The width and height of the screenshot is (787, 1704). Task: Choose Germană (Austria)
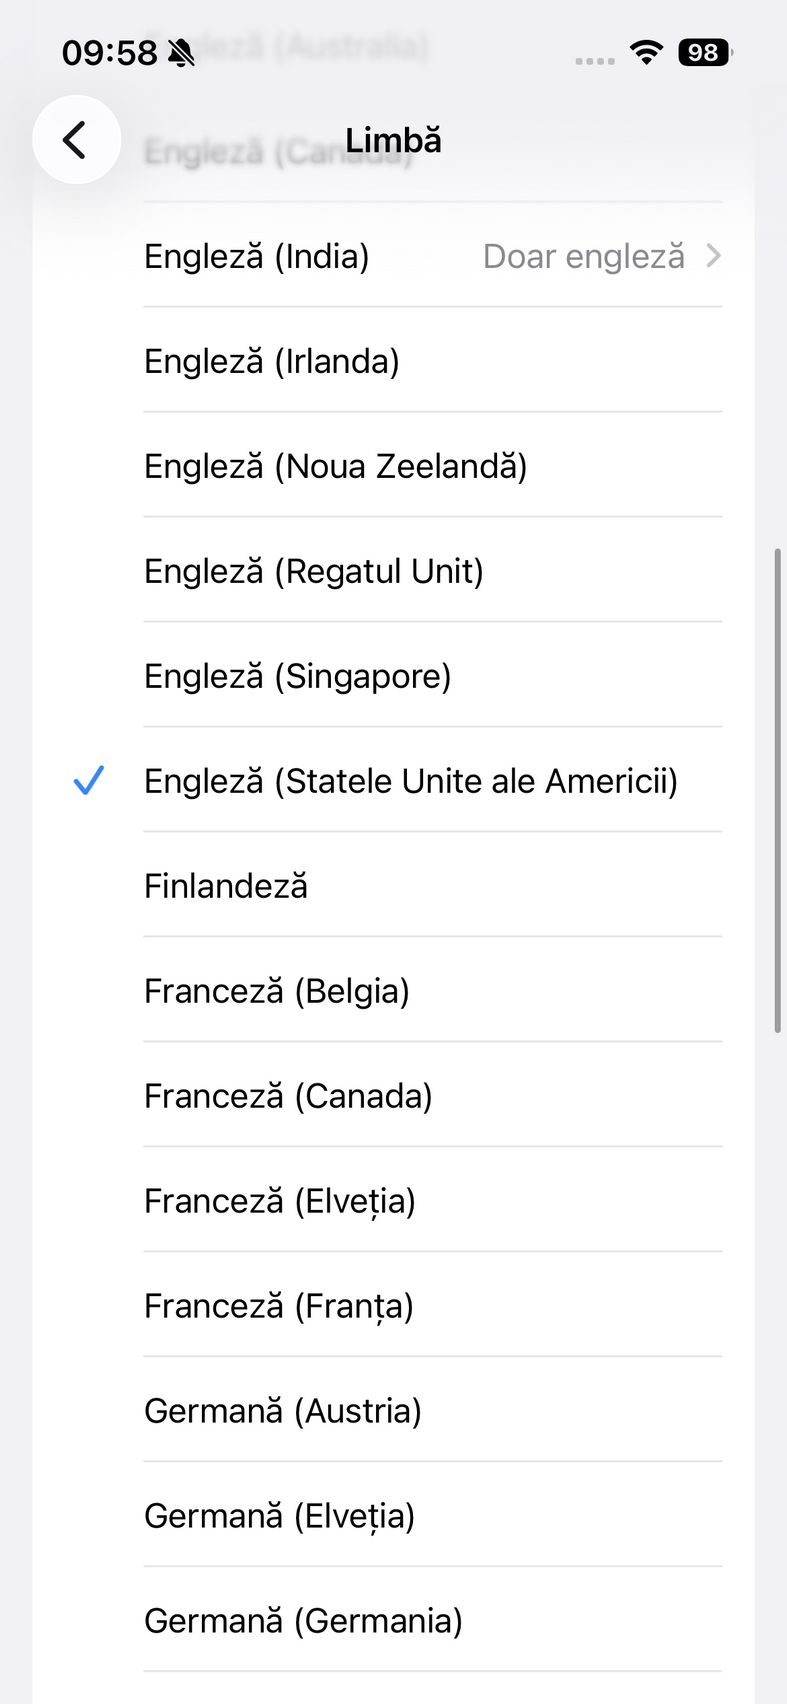tap(283, 1411)
